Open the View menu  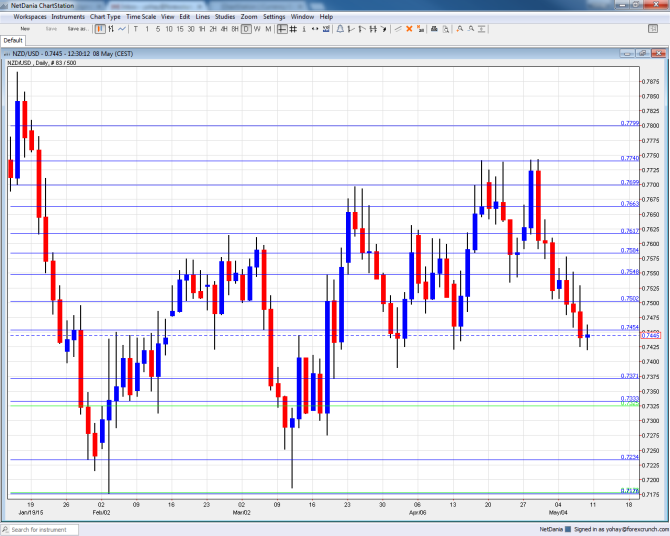pos(168,17)
